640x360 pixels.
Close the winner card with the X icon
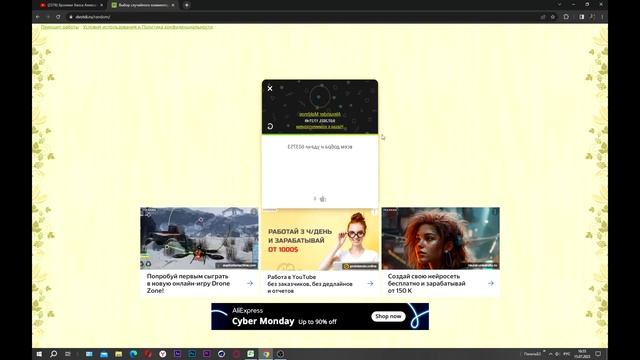pos(270,88)
